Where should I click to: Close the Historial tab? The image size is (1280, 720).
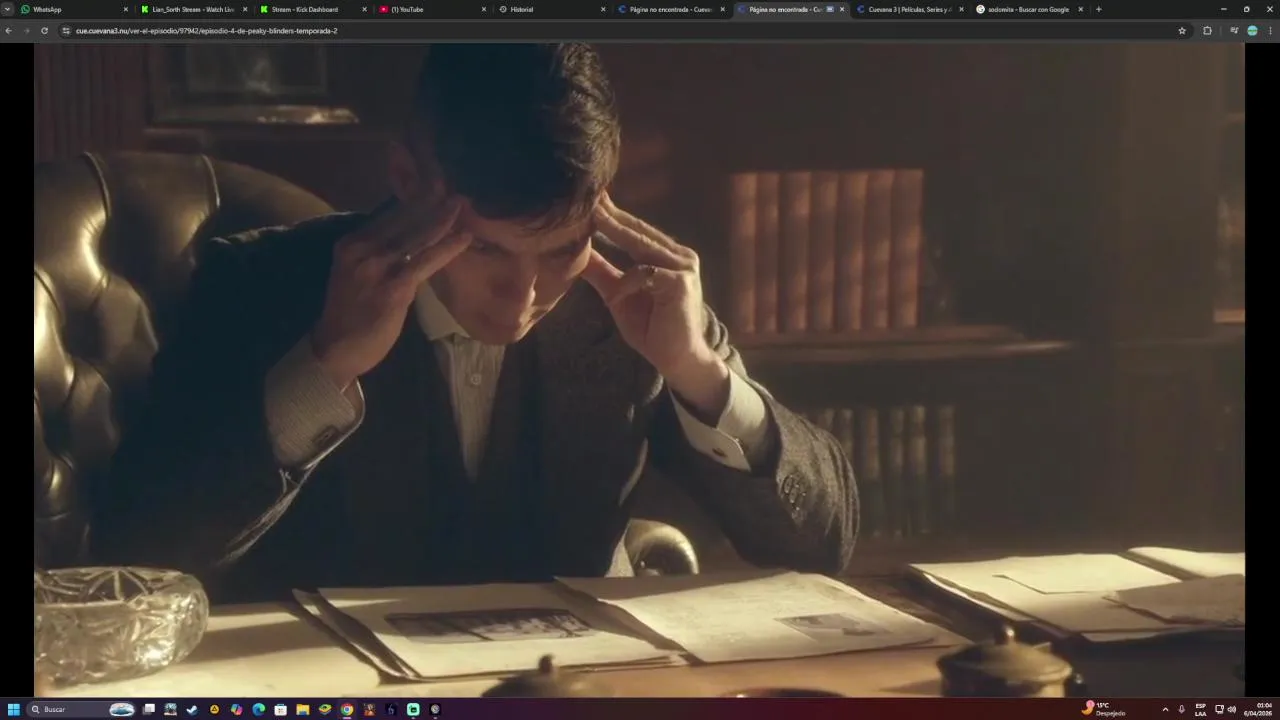click(603, 9)
